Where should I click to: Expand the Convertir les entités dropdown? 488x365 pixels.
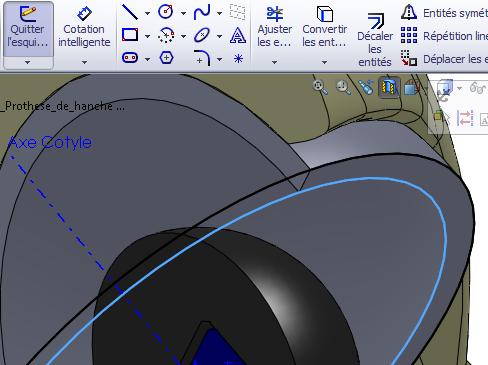point(324,62)
